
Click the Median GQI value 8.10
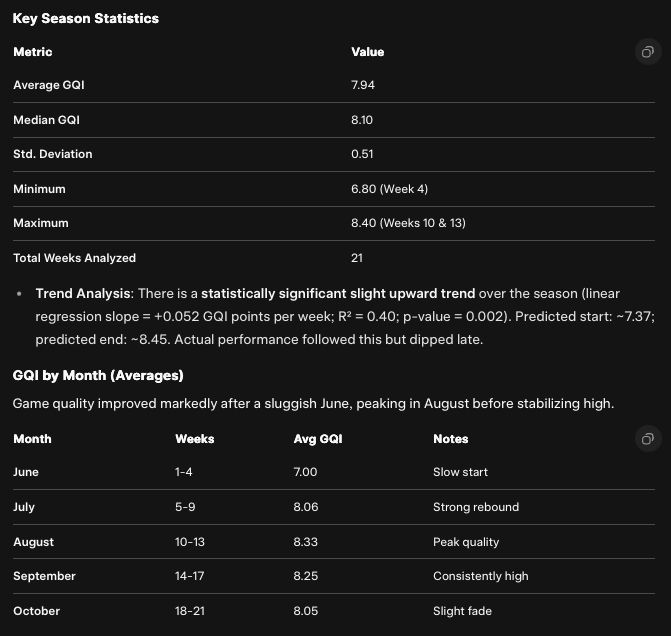click(x=363, y=120)
